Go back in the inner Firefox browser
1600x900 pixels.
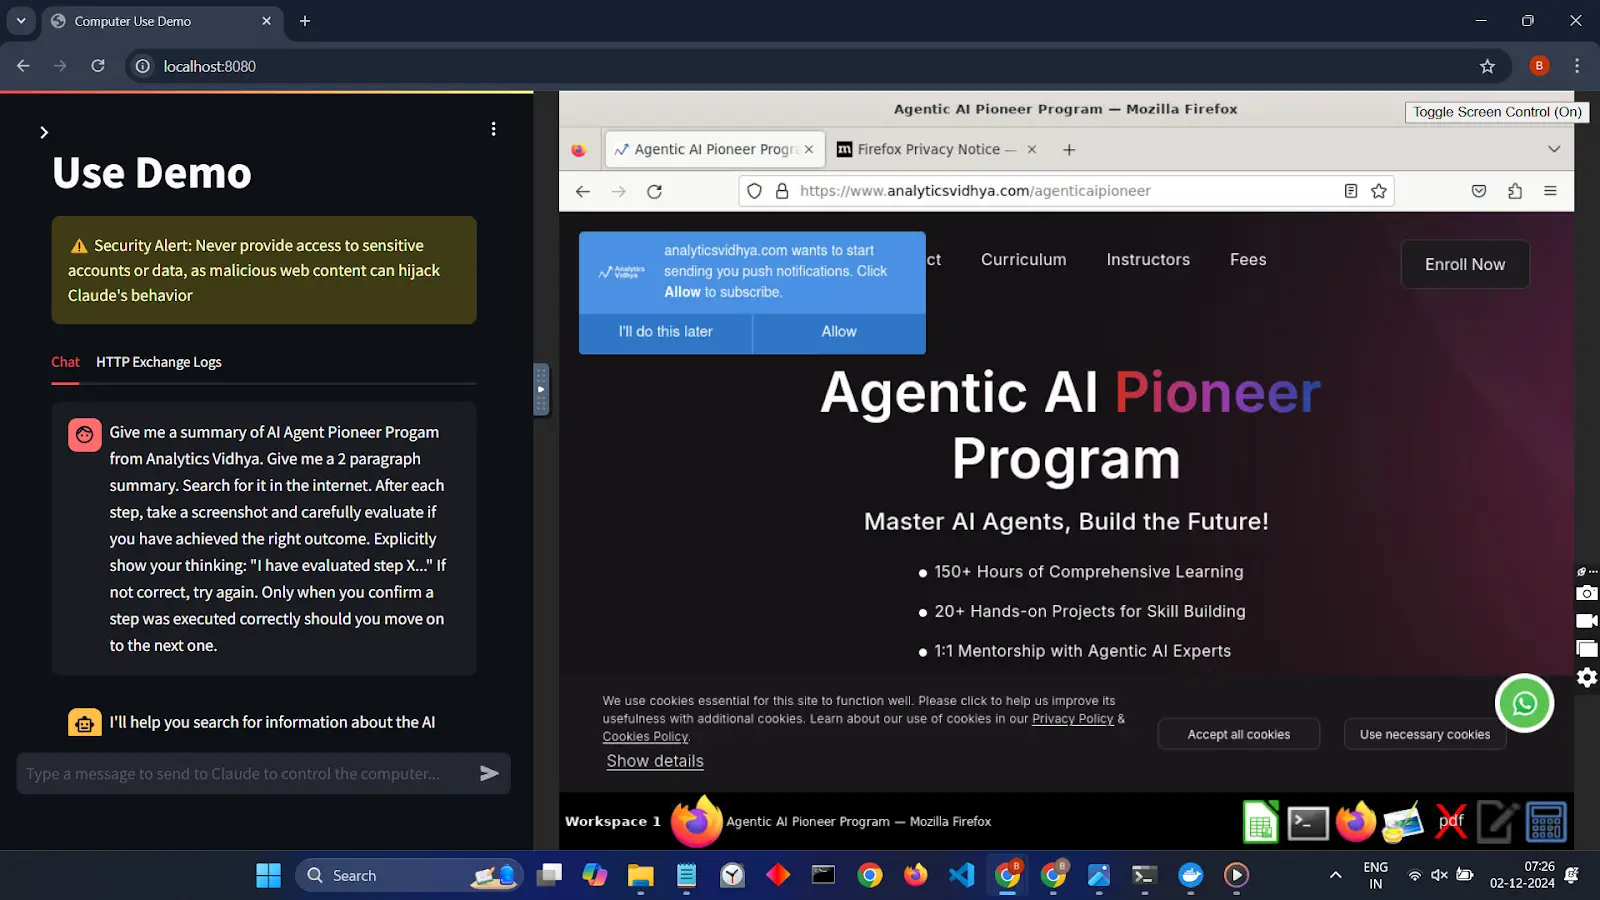[583, 191]
